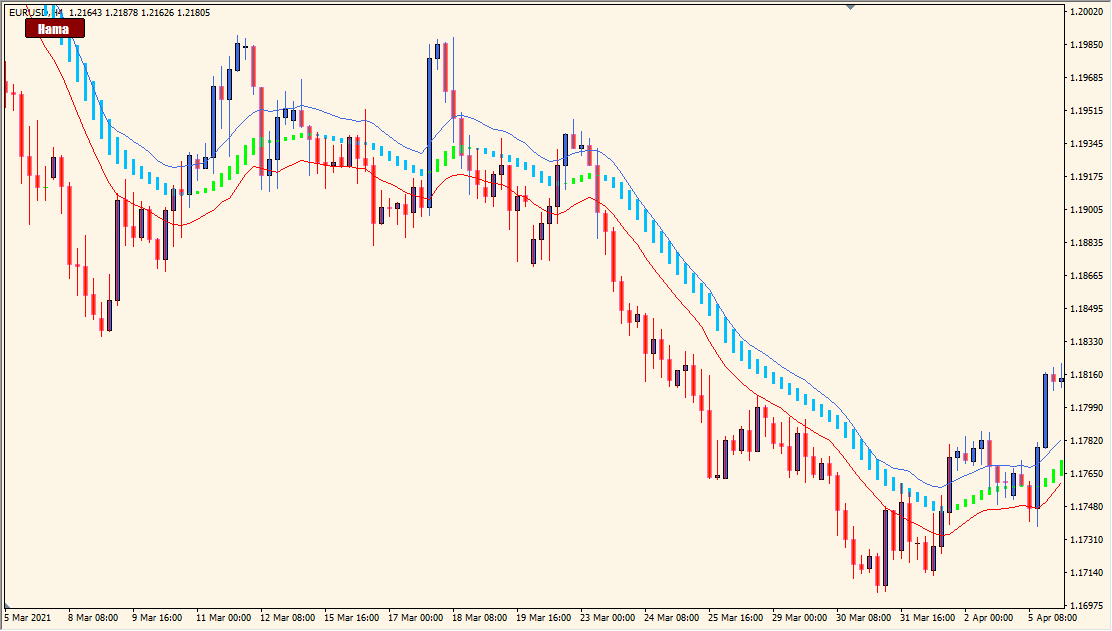The image size is (1112, 631).
Task: Click the gray chart shift triangle marker
Action: pos(850,7)
